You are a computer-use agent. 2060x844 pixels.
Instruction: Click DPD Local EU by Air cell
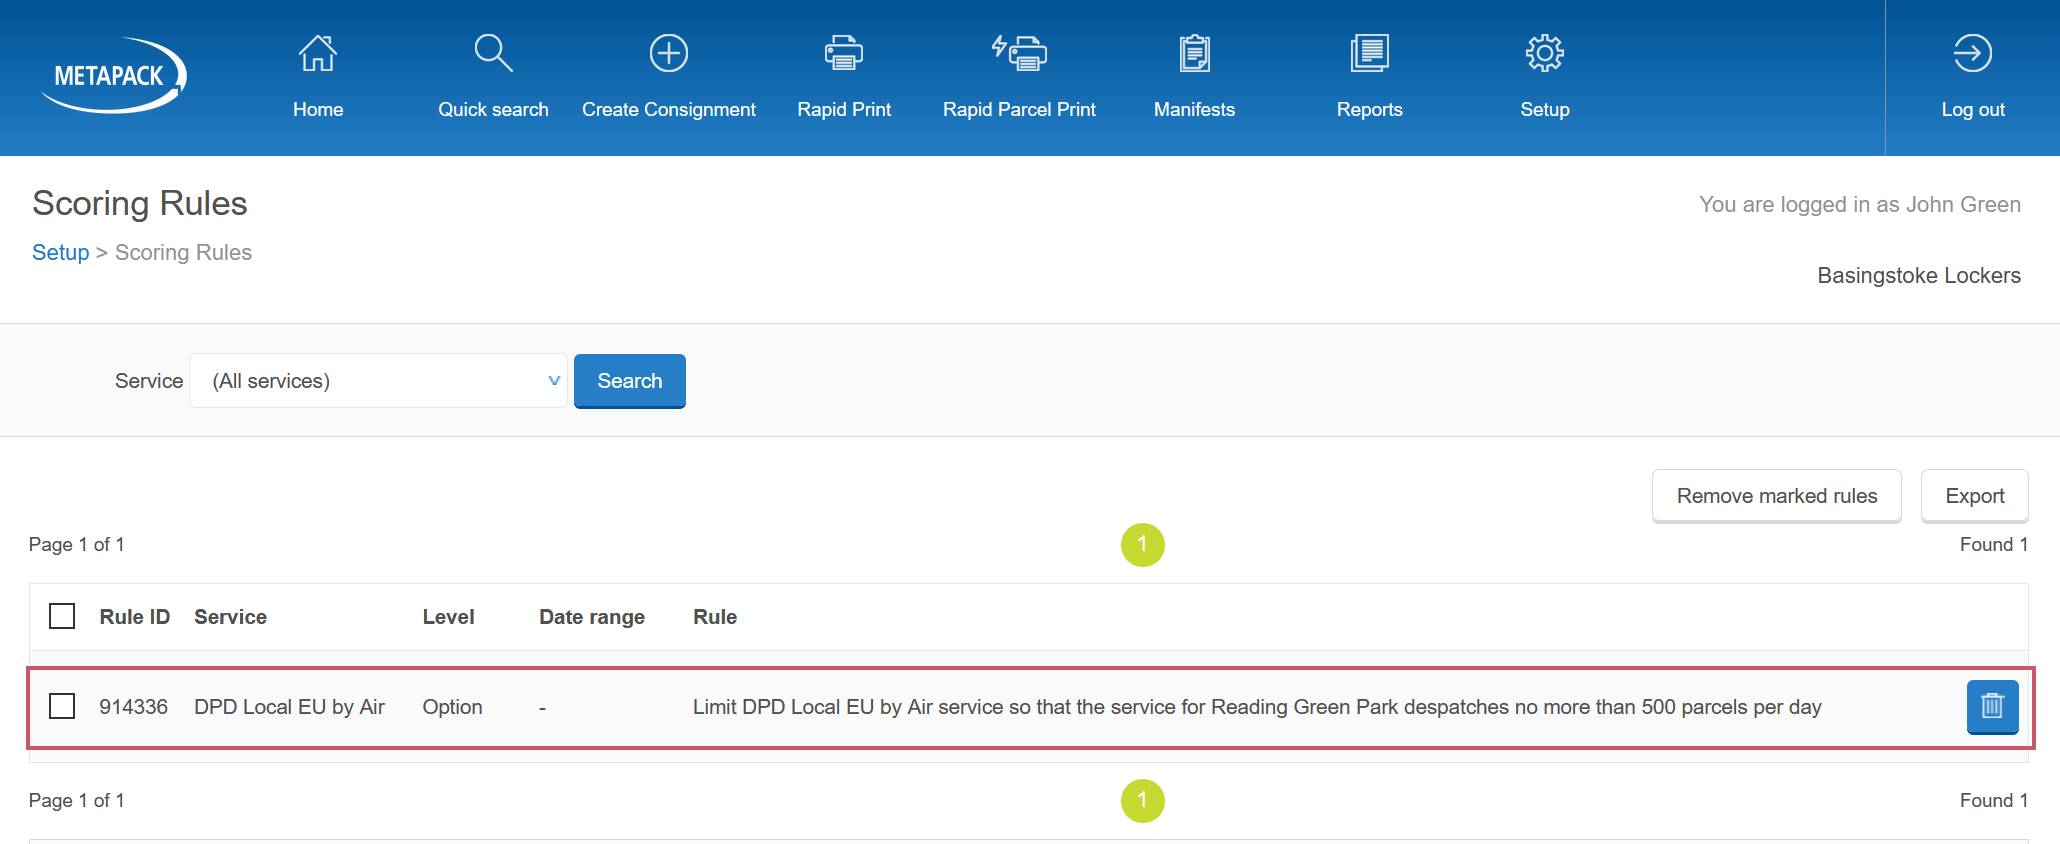pyautogui.click(x=289, y=707)
